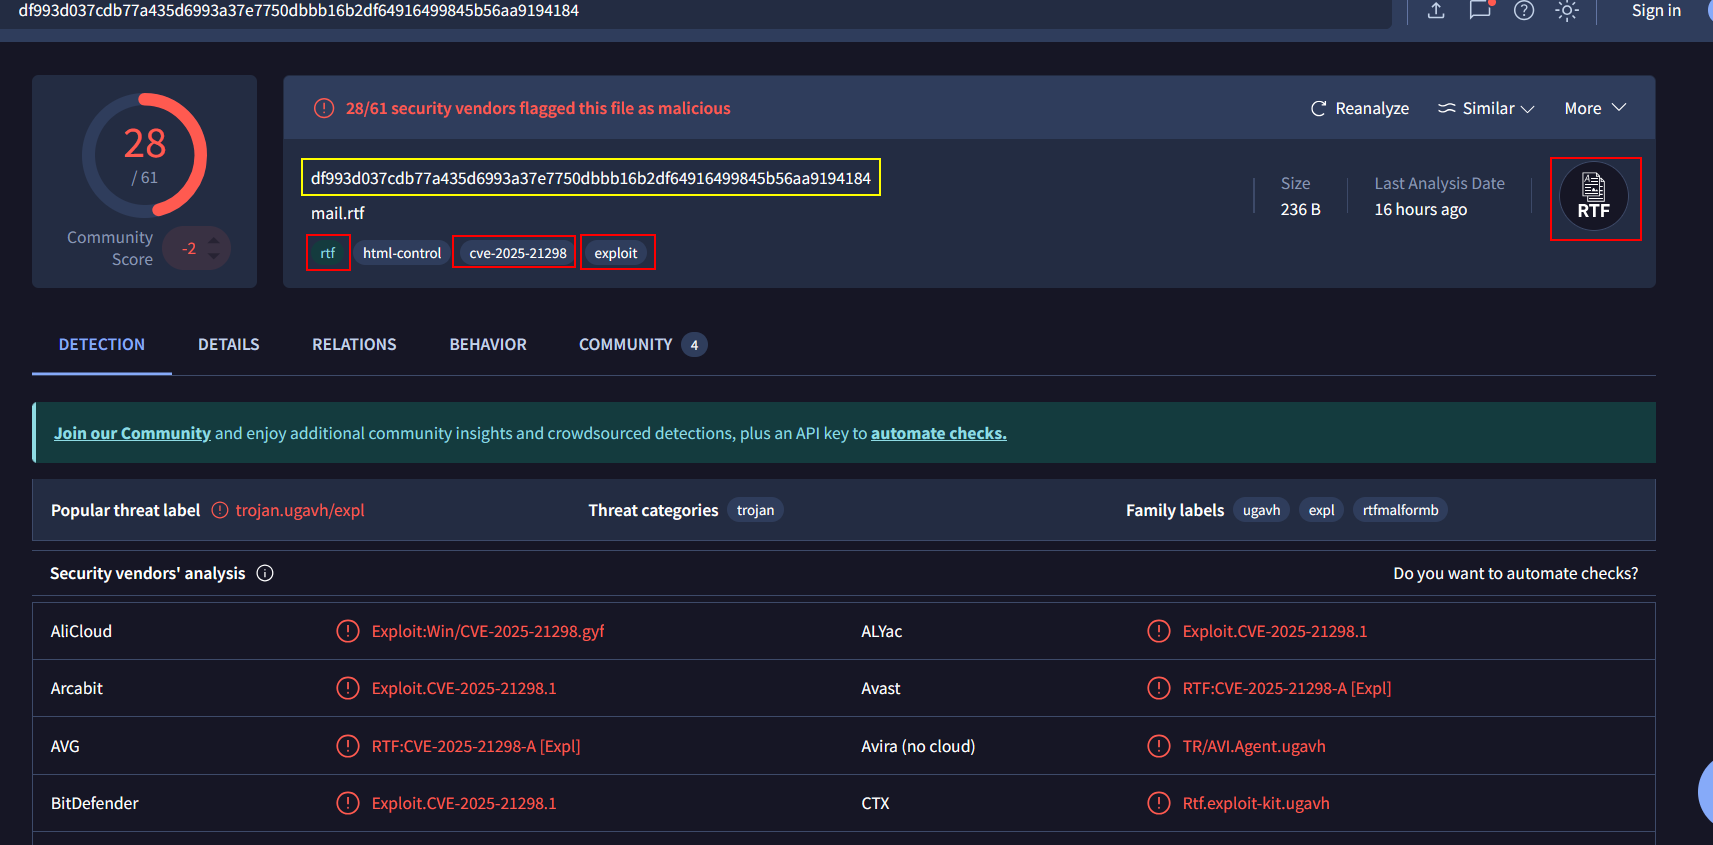The height and width of the screenshot is (845, 1713).
Task: Click ALYac detection alert icon
Action: [x=1159, y=631]
